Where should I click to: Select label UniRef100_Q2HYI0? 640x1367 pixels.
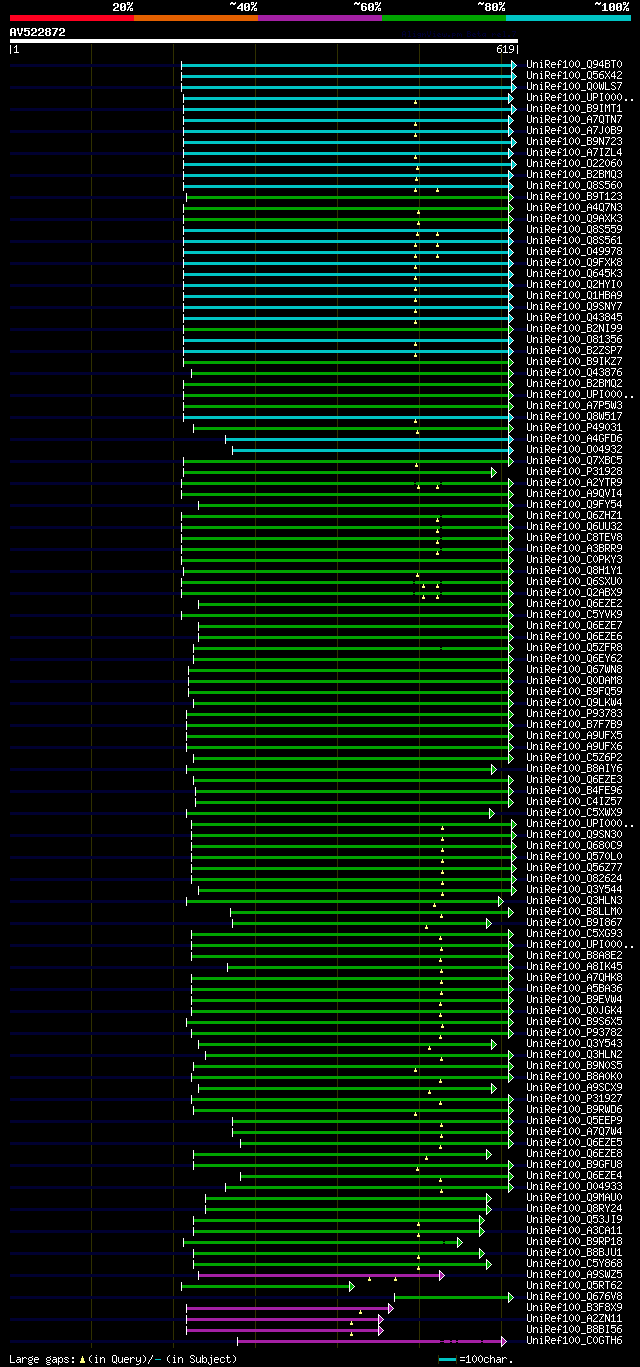[574, 285]
